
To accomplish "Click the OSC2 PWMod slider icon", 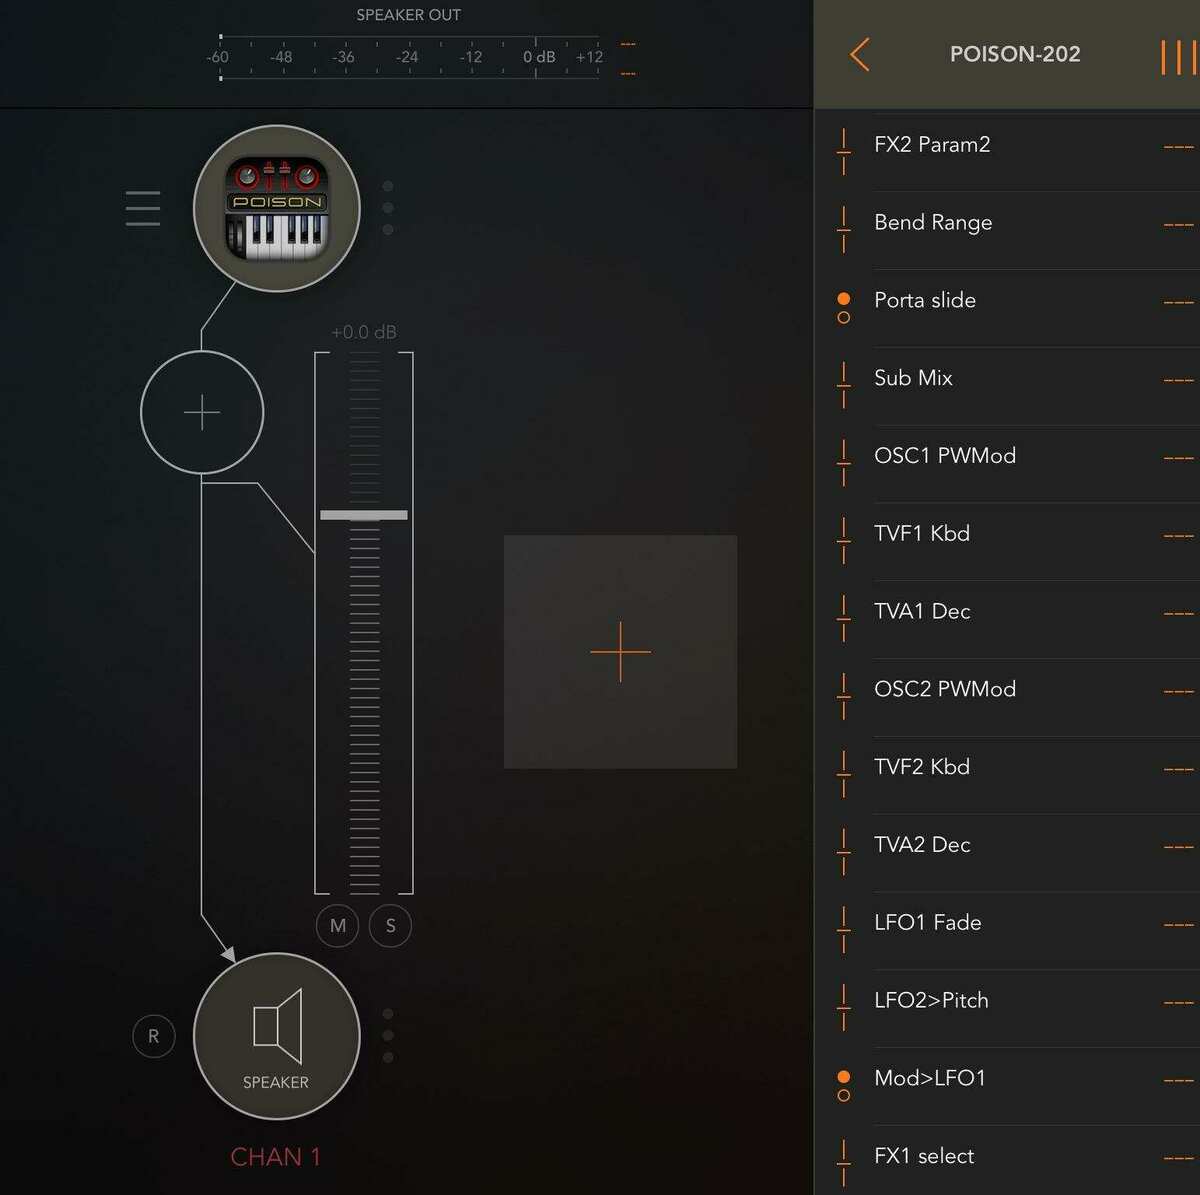I will click(x=844, y=697).
